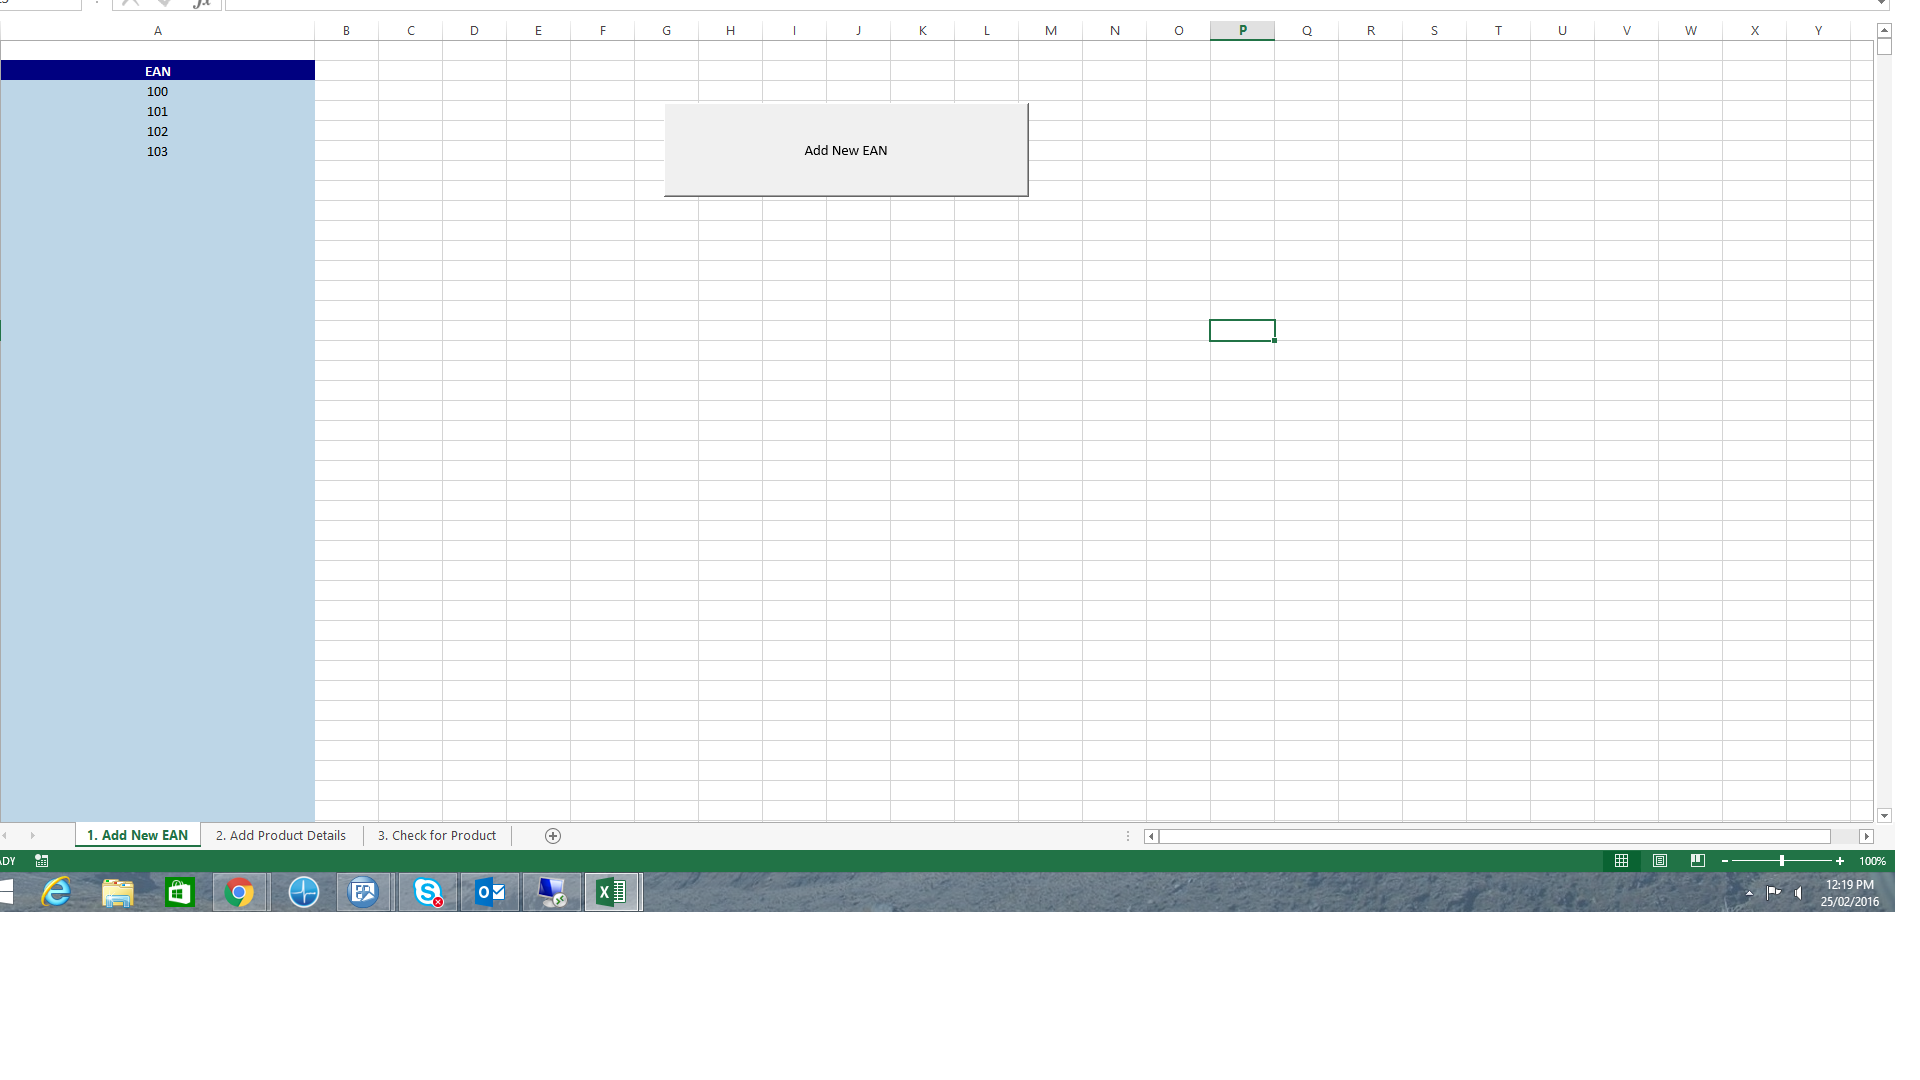
Task: Add a new worksheet with the plus button
Action: [552, 835]
